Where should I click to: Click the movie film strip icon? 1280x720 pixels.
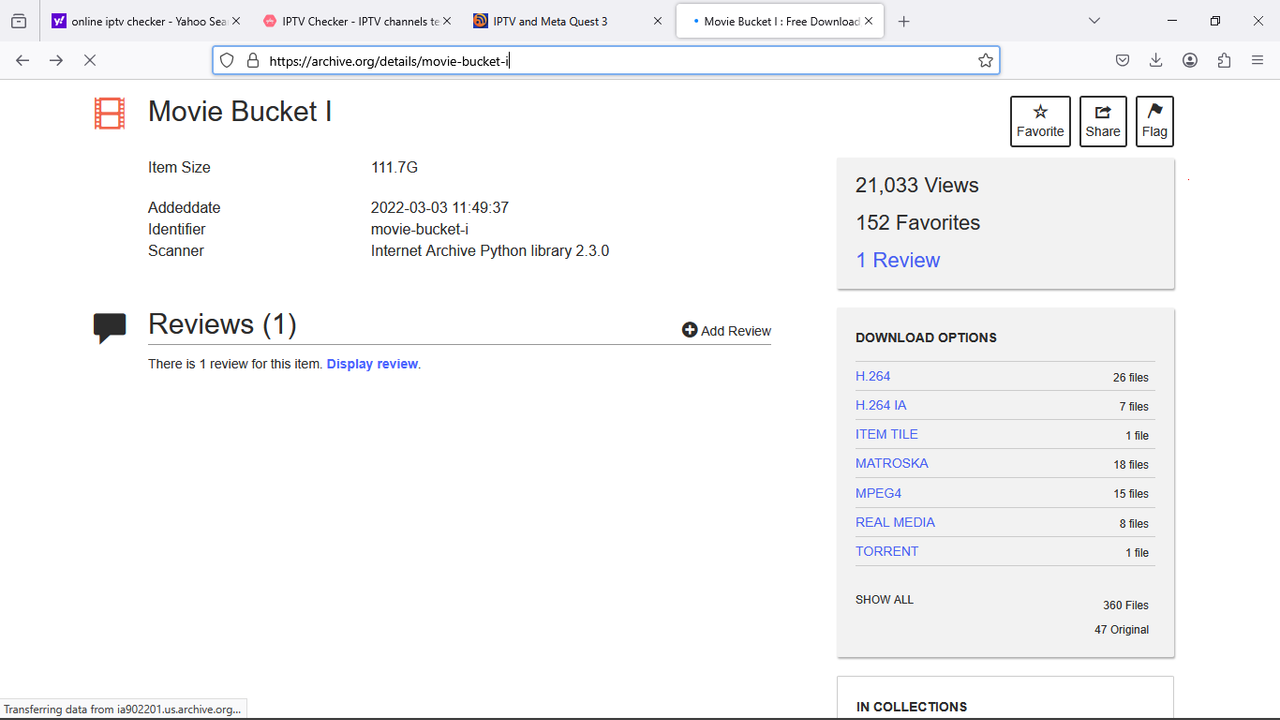click(x=110, y=113)
